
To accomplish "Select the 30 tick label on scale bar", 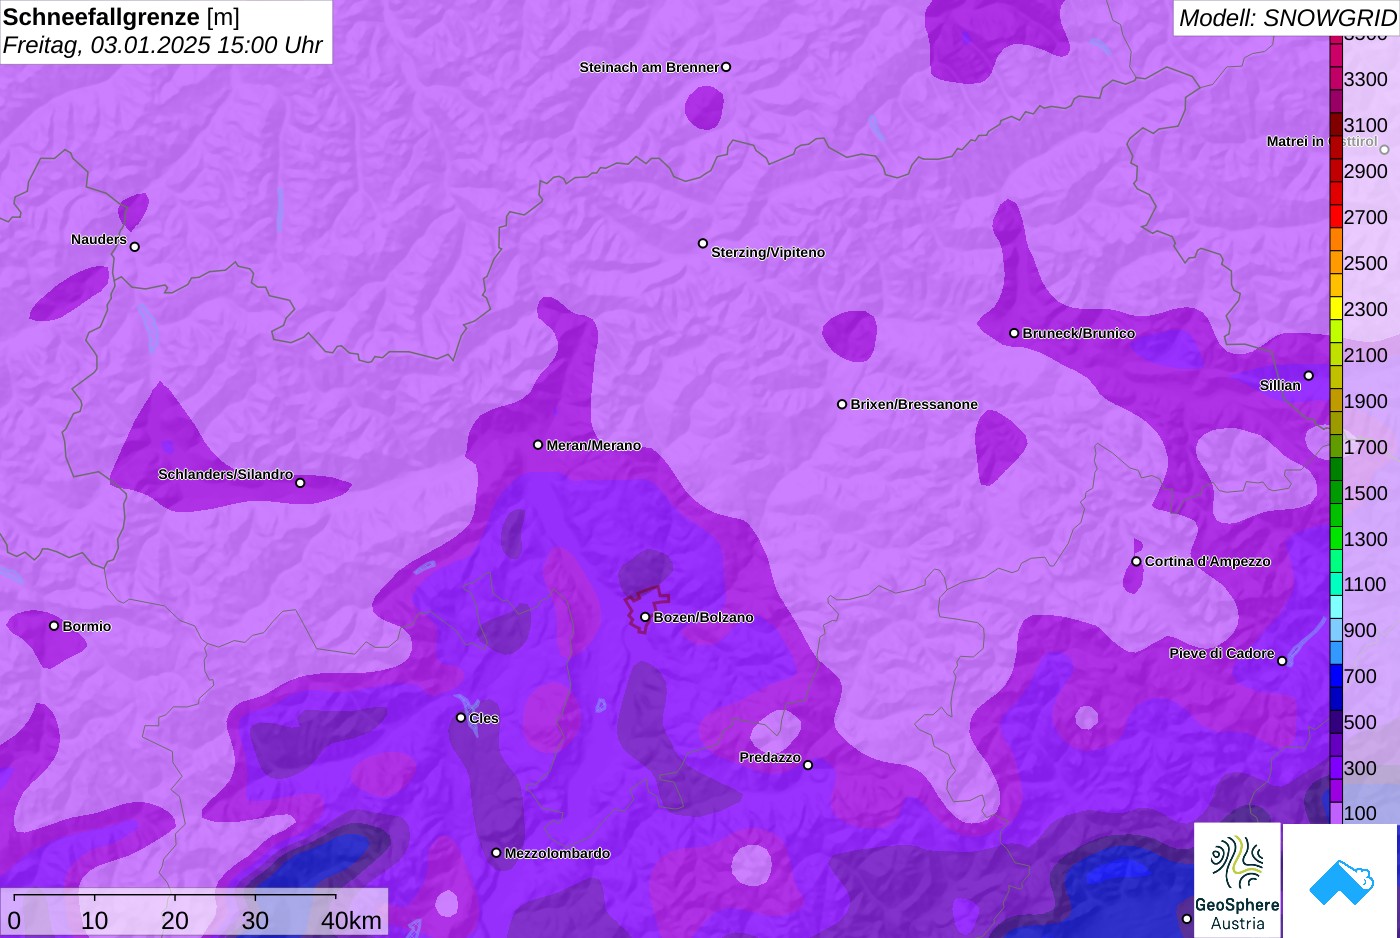I will pos(255,920).
